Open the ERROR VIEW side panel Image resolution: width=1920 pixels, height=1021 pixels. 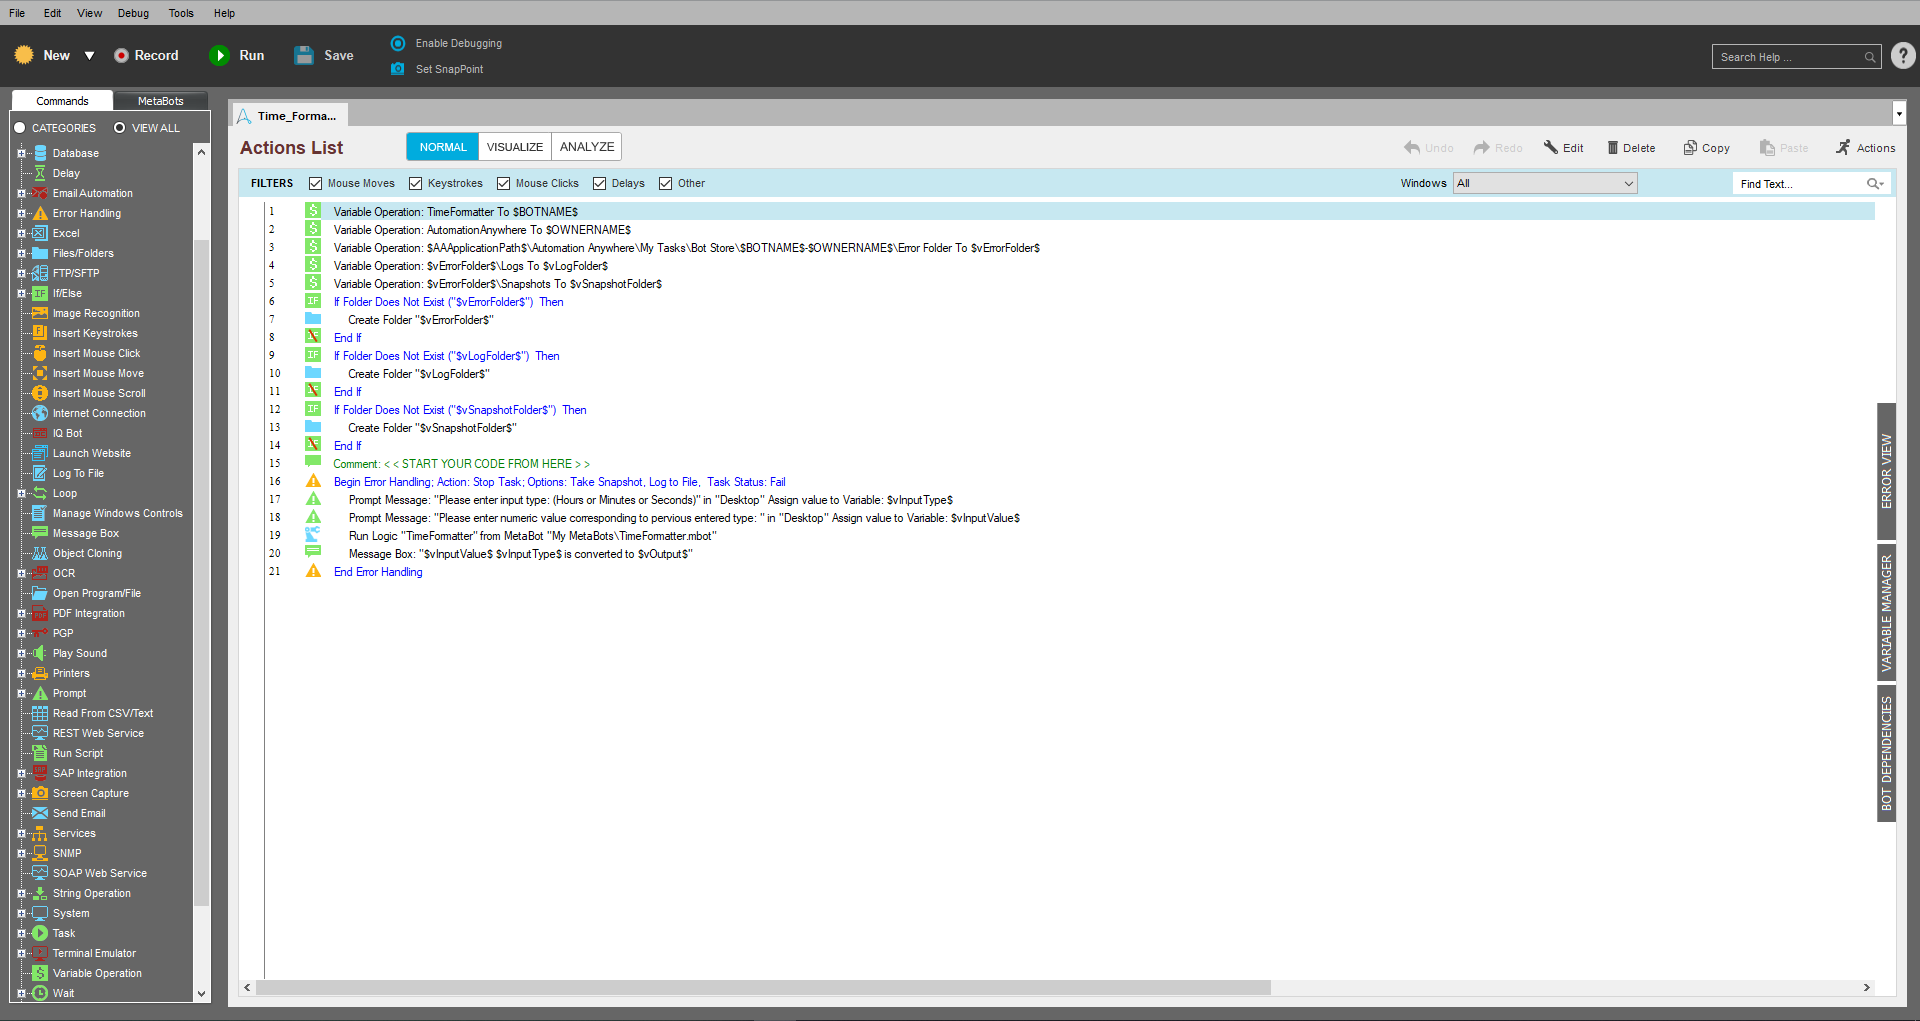click(1886, 471)
